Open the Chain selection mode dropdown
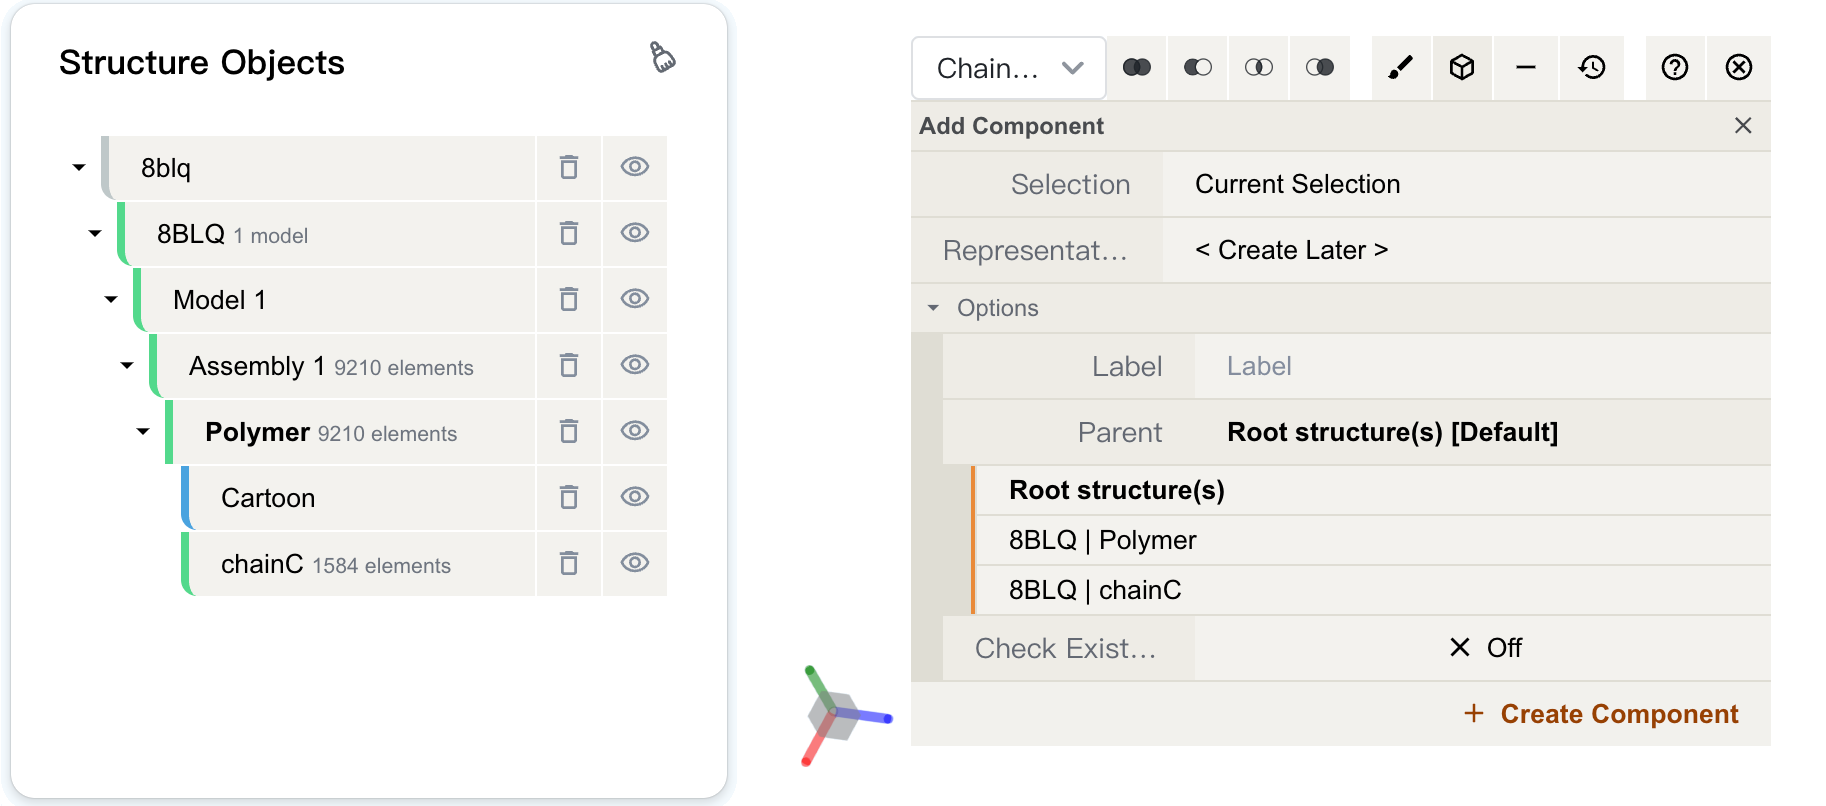 (1009, 68)
